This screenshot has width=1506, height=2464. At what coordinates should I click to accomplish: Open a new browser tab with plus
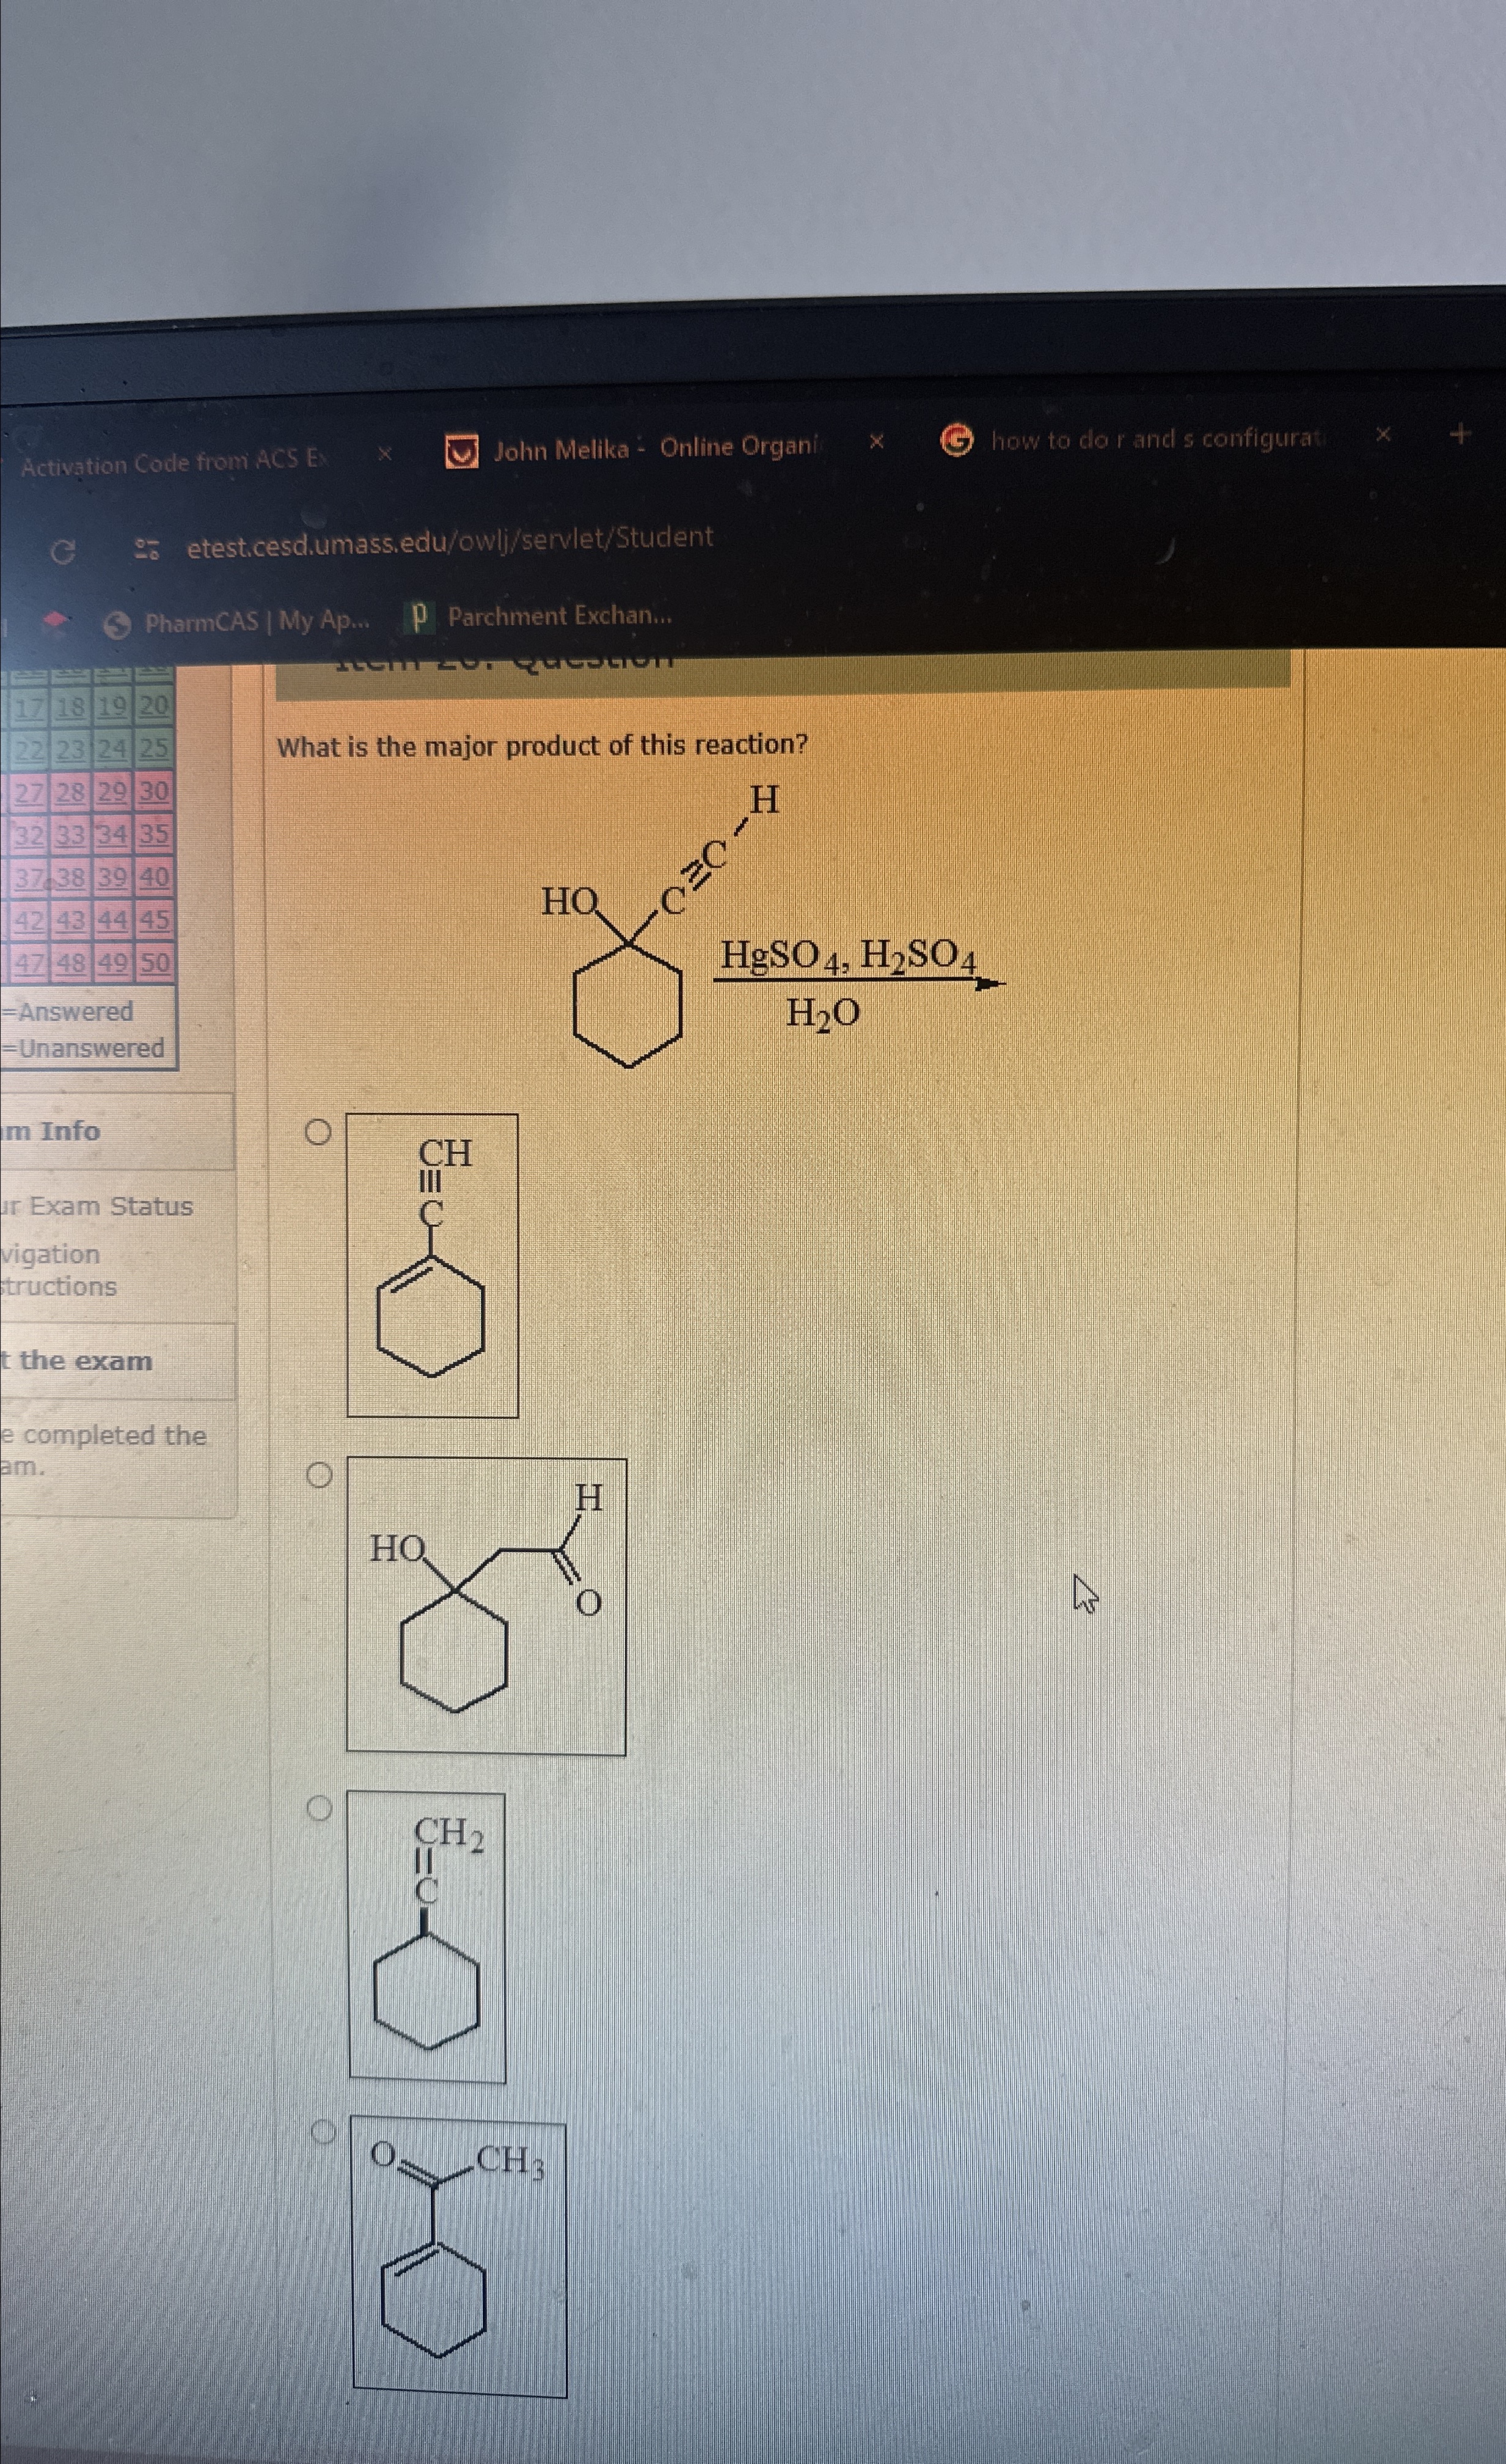tap(1460, 434)
